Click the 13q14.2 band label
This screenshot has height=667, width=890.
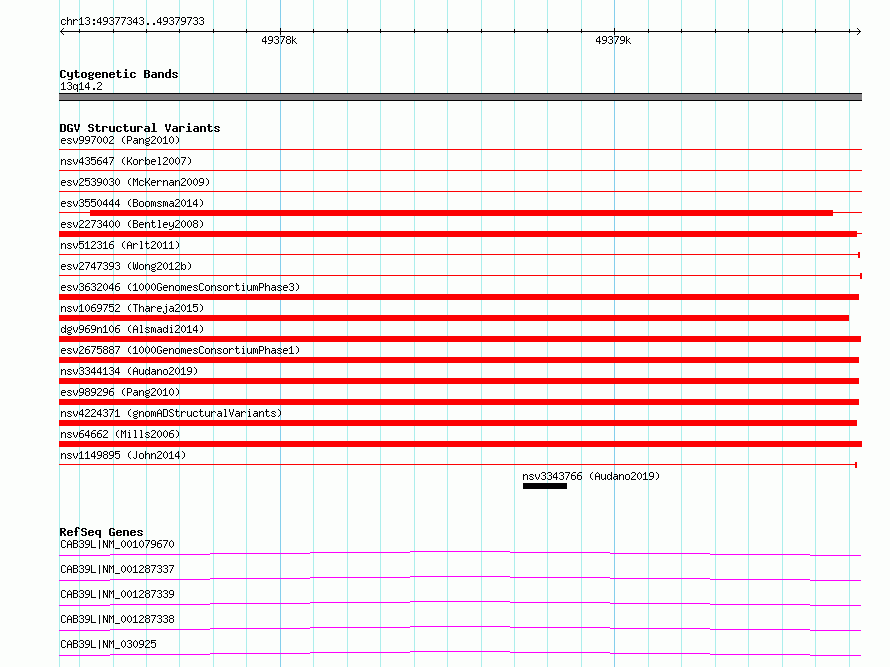(81, 86)
